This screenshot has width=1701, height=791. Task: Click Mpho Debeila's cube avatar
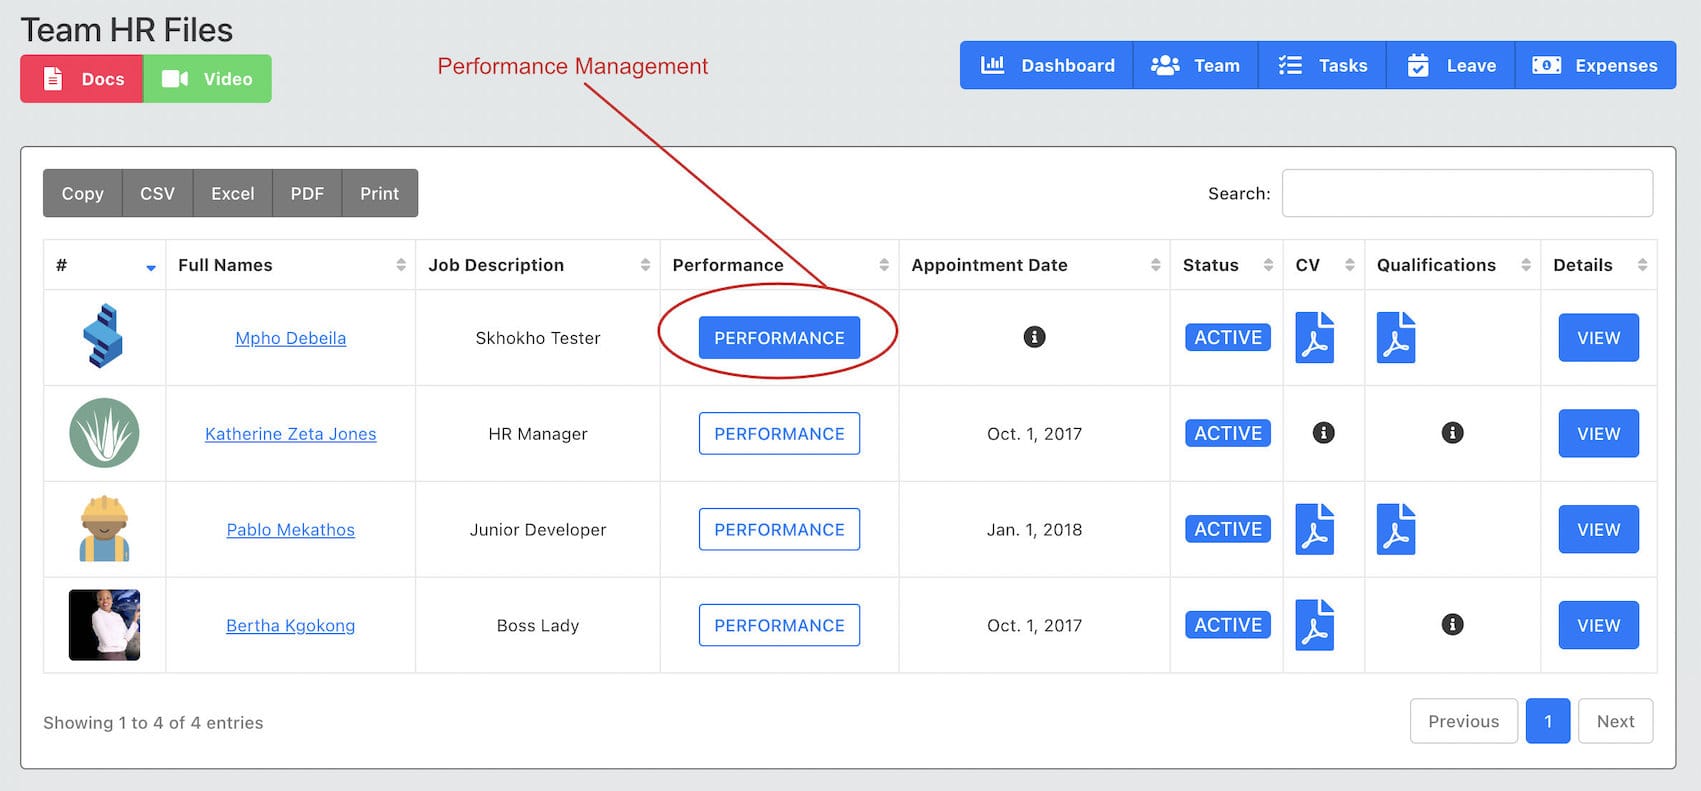[x=103, y=336]
